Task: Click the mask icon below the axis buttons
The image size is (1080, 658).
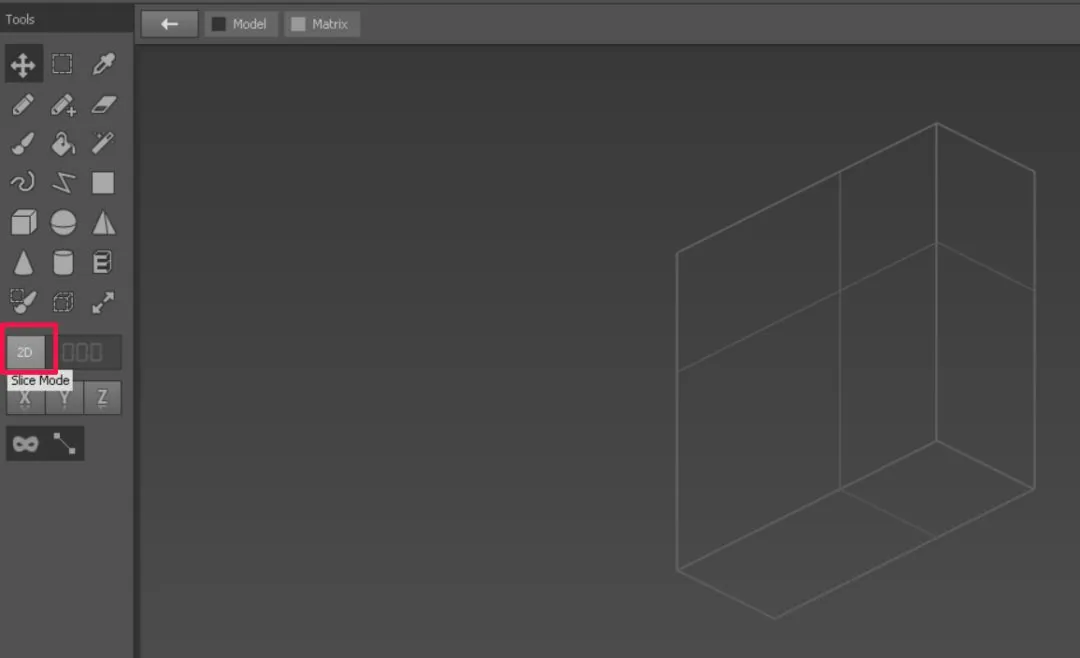Action: [x=25, y=443]
